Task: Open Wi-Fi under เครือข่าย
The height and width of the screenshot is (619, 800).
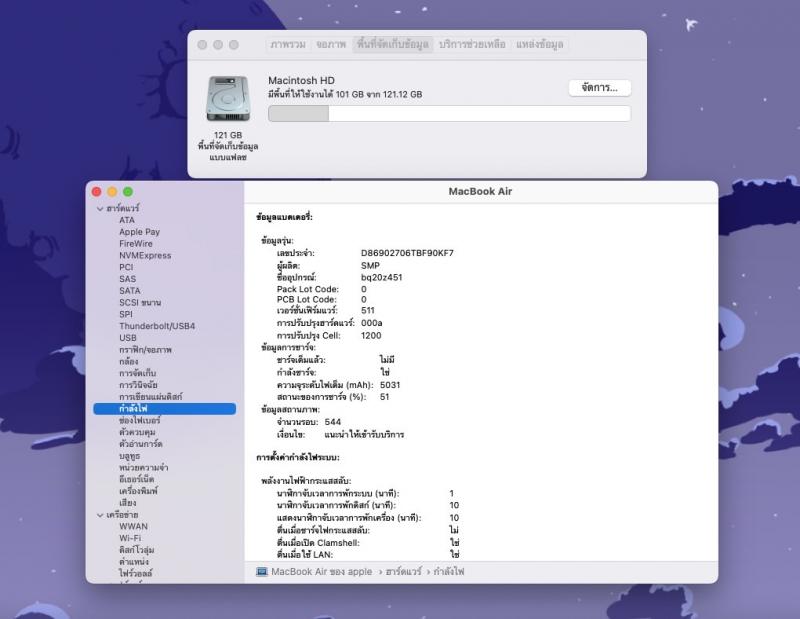Action: (130, 538)
